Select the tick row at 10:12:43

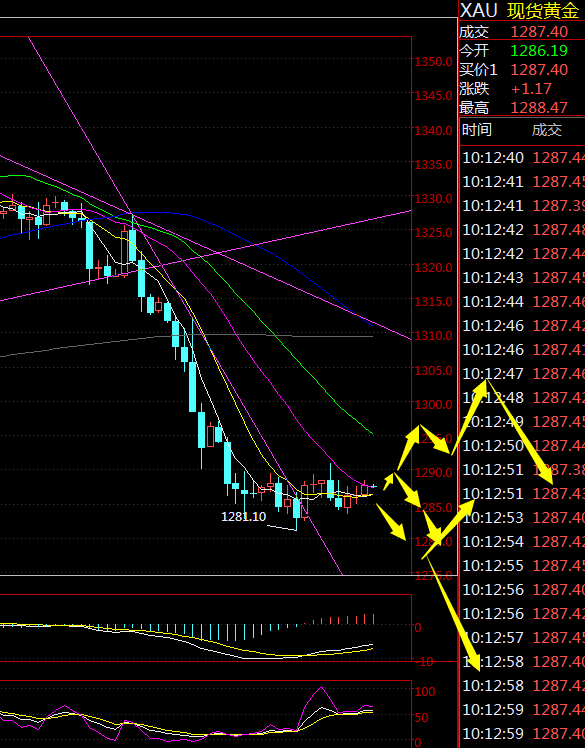point(523,278)
